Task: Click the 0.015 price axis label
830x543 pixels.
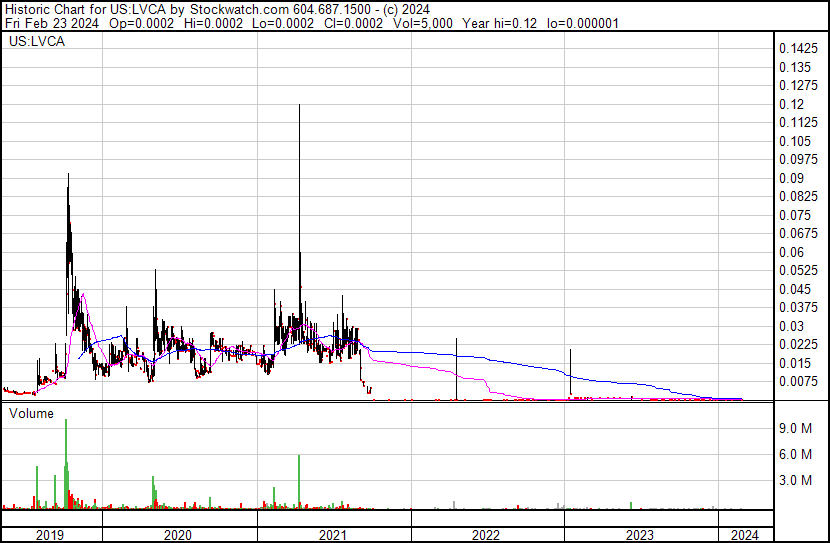Action: (x=795, y=364)
